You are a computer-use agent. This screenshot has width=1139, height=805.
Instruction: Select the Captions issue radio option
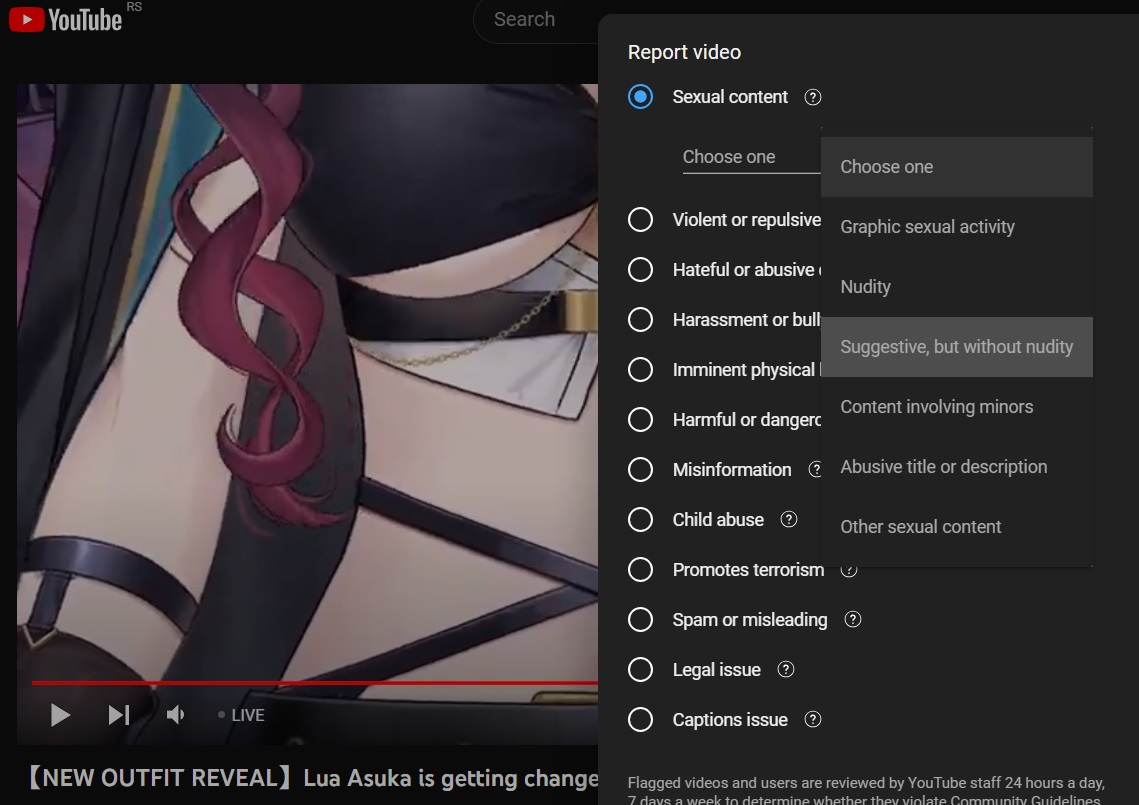pyautogui.click(x=640, y=720)
